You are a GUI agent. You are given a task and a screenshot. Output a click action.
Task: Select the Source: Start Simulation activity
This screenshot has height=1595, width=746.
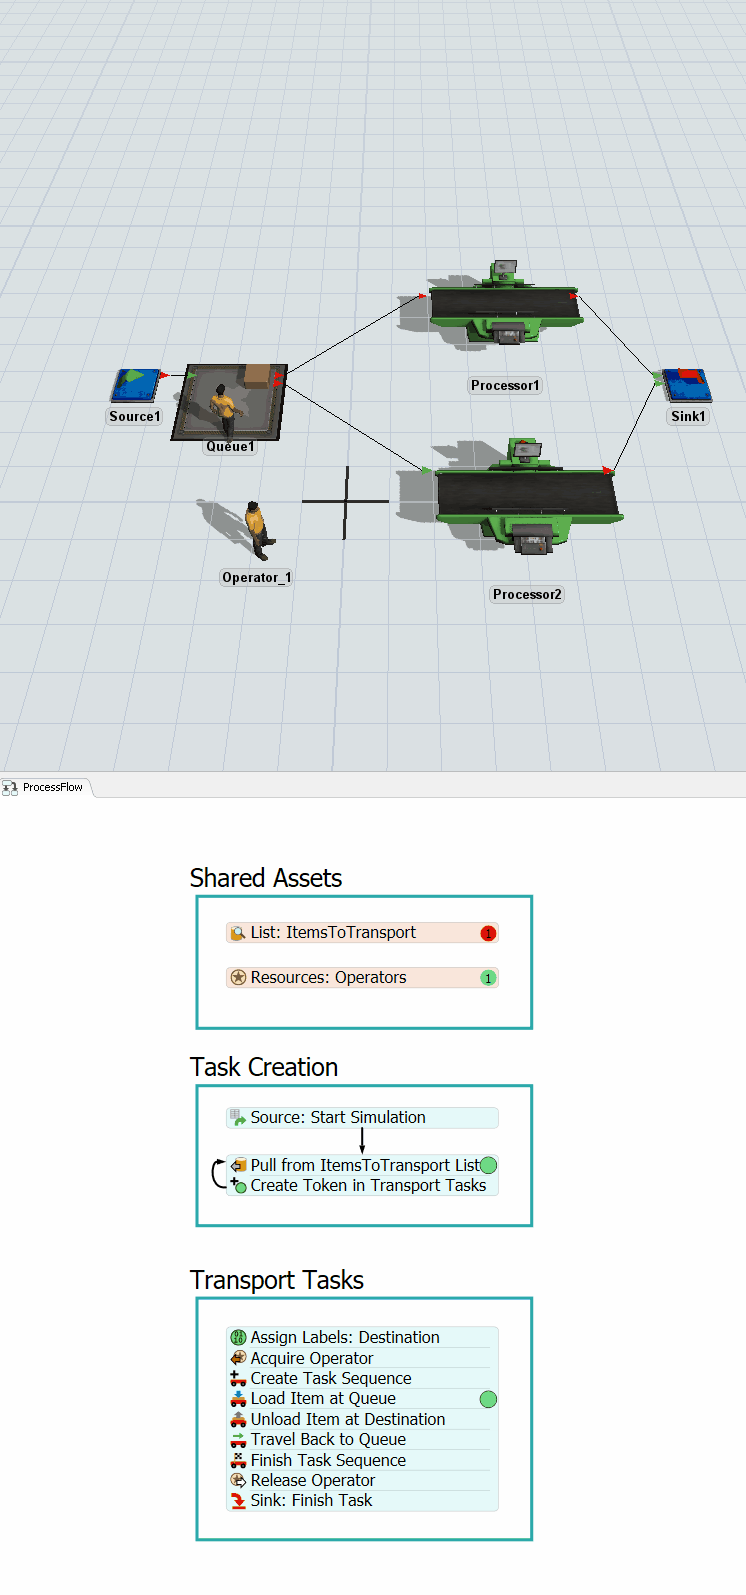338,1118
